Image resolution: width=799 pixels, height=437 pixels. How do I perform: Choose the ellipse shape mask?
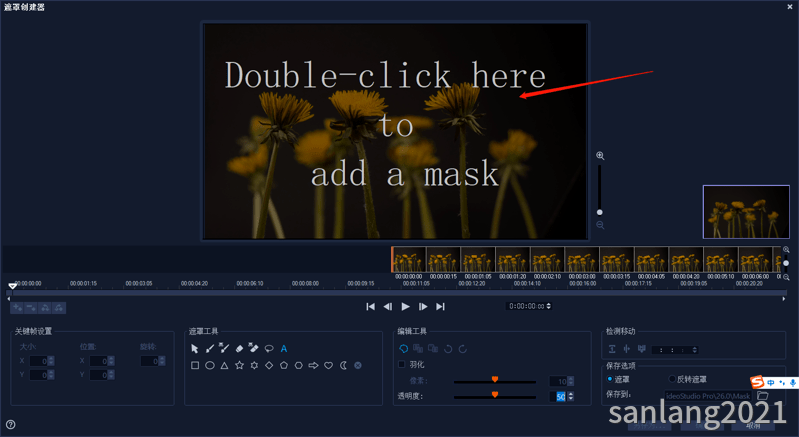pos(209,365)
